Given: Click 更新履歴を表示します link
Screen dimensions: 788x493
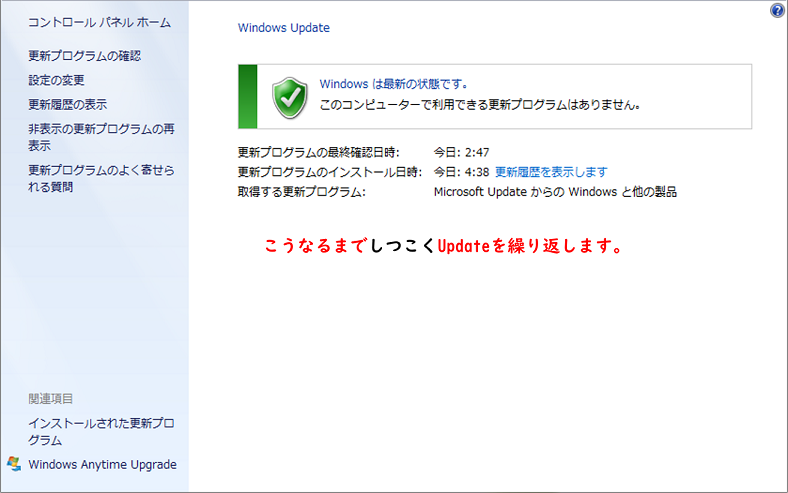Looking at the screenshot, I should coord(551,172).
